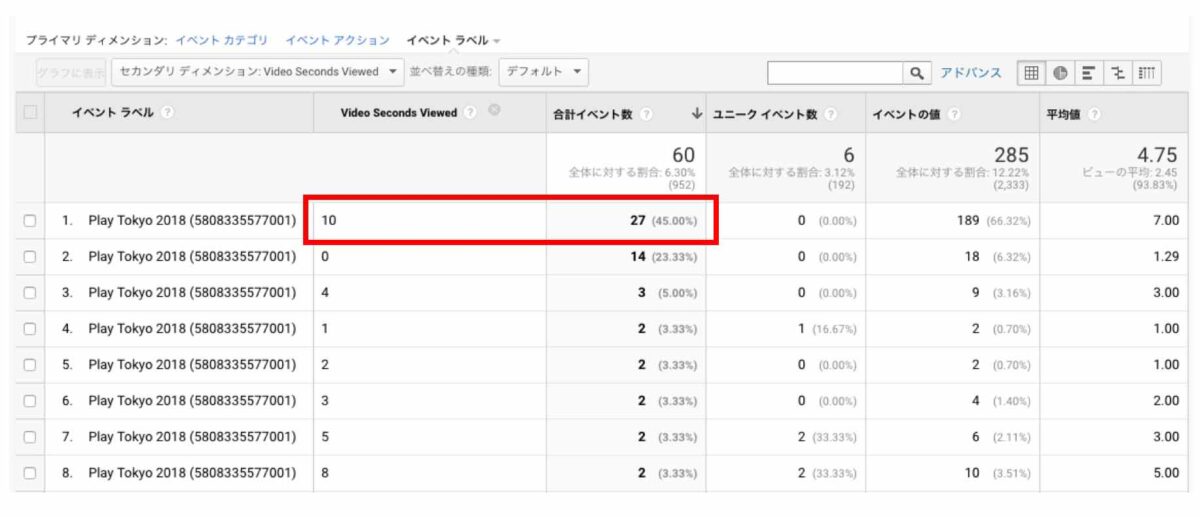Switch primary dimension to イベント カテゴリ
Screen dimensions: 1200x517
pyautogui.click(x=221, y=41)
